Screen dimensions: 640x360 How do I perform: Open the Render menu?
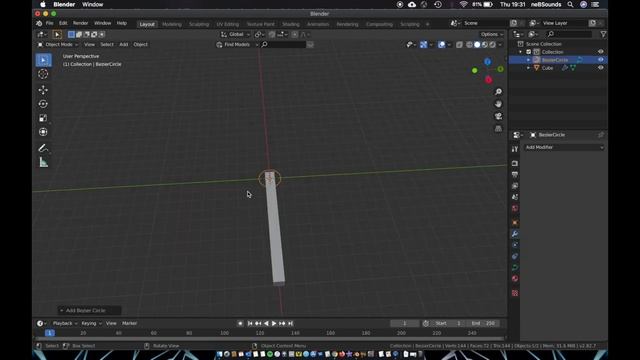click(x=80, y=23)
